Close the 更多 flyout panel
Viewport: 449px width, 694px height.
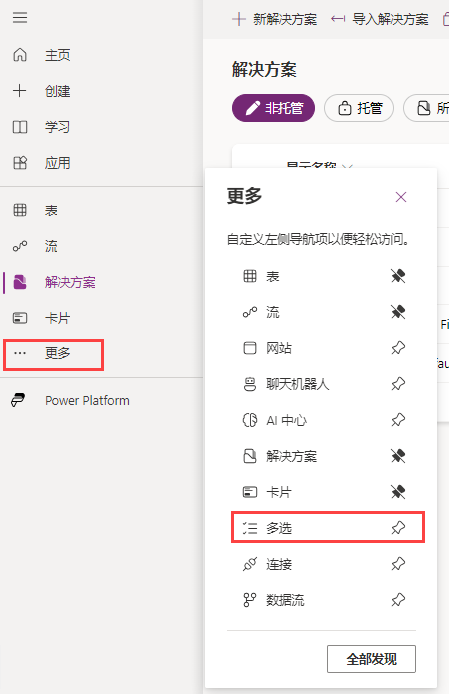point(401,197)
